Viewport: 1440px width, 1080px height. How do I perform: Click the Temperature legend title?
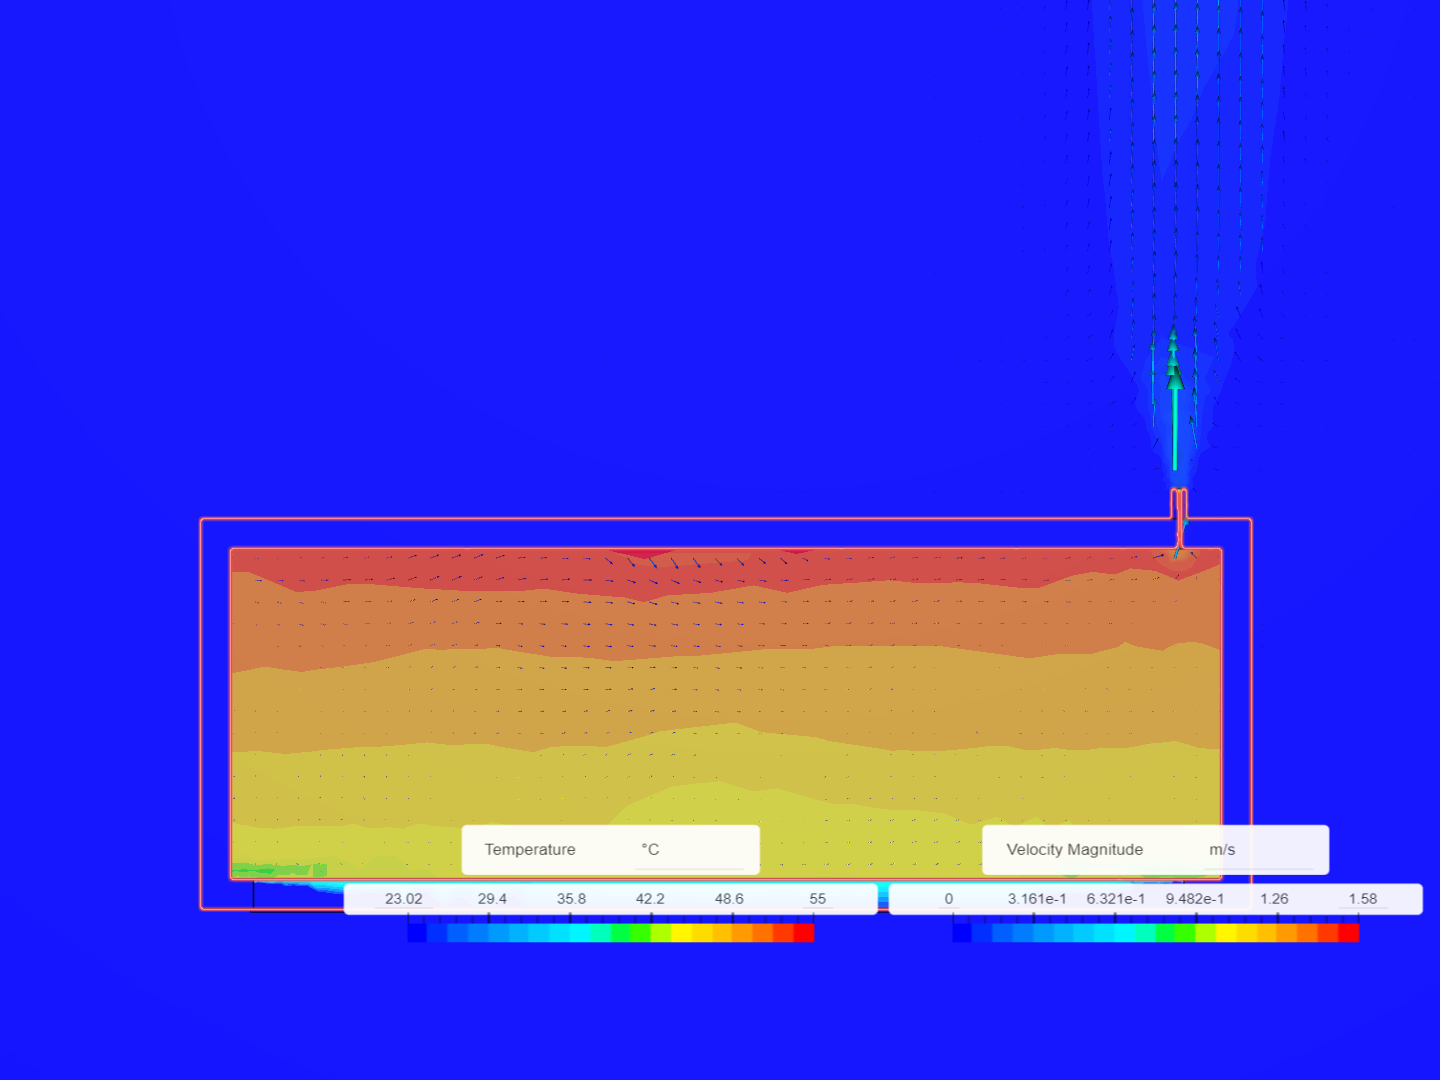pos(530,849)
